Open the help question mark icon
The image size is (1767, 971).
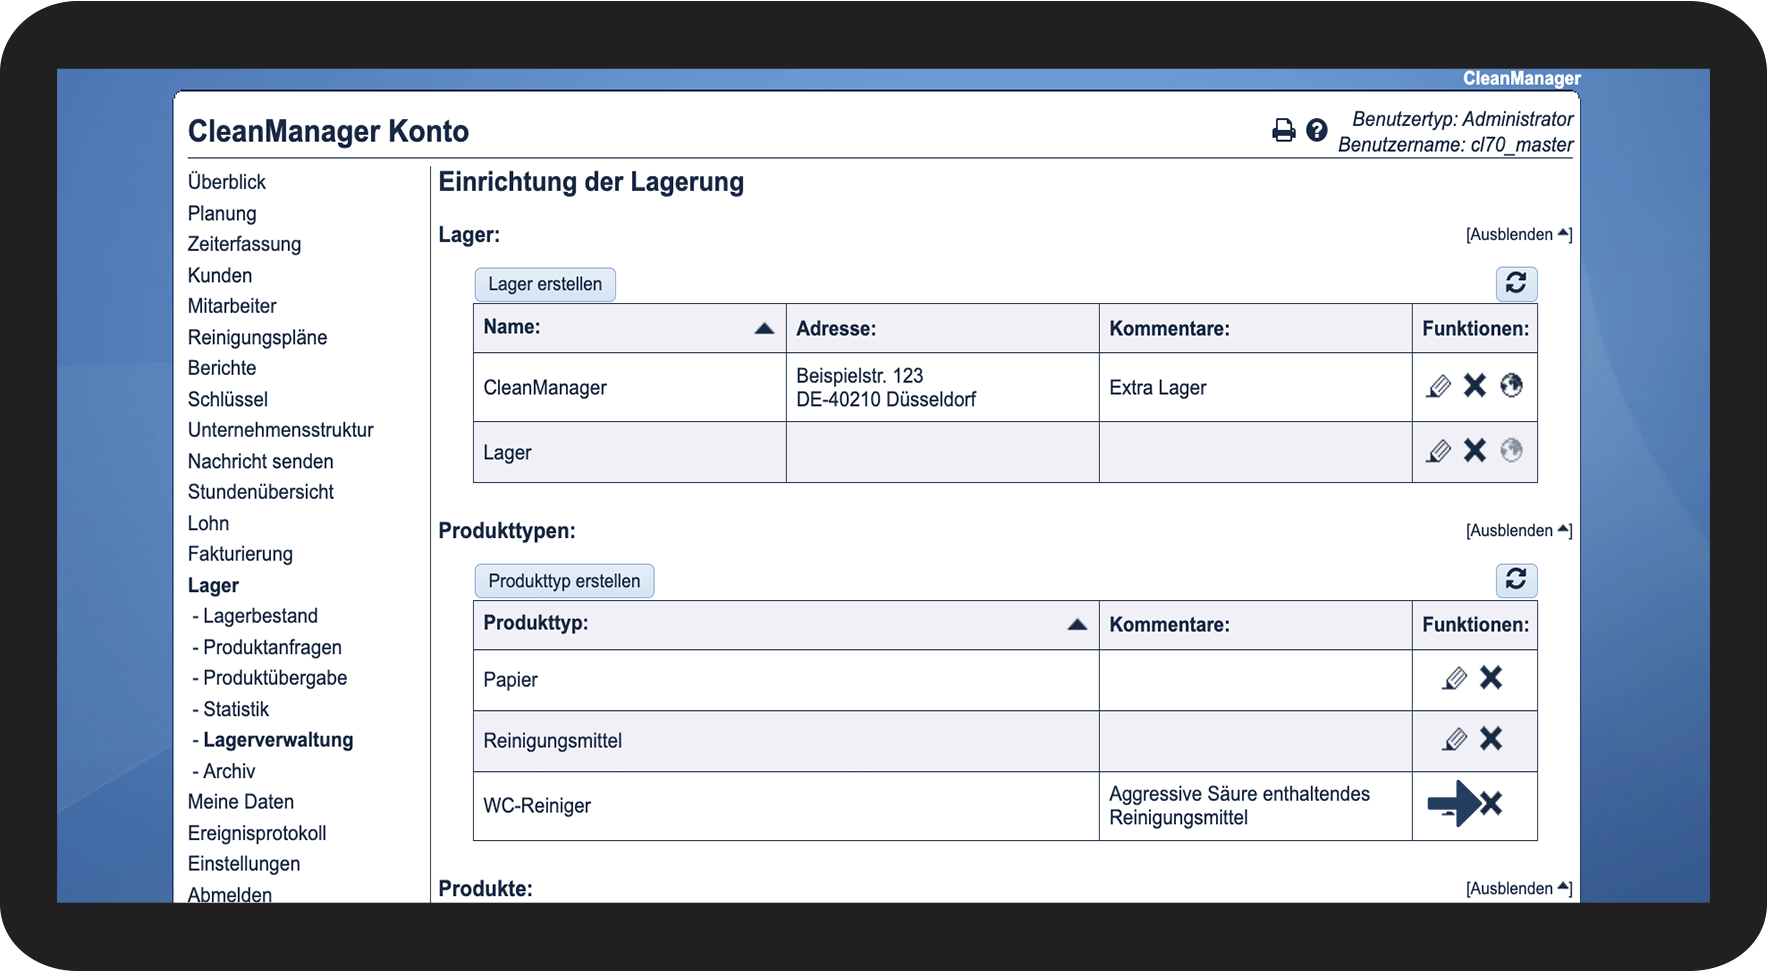[1317, 130]
